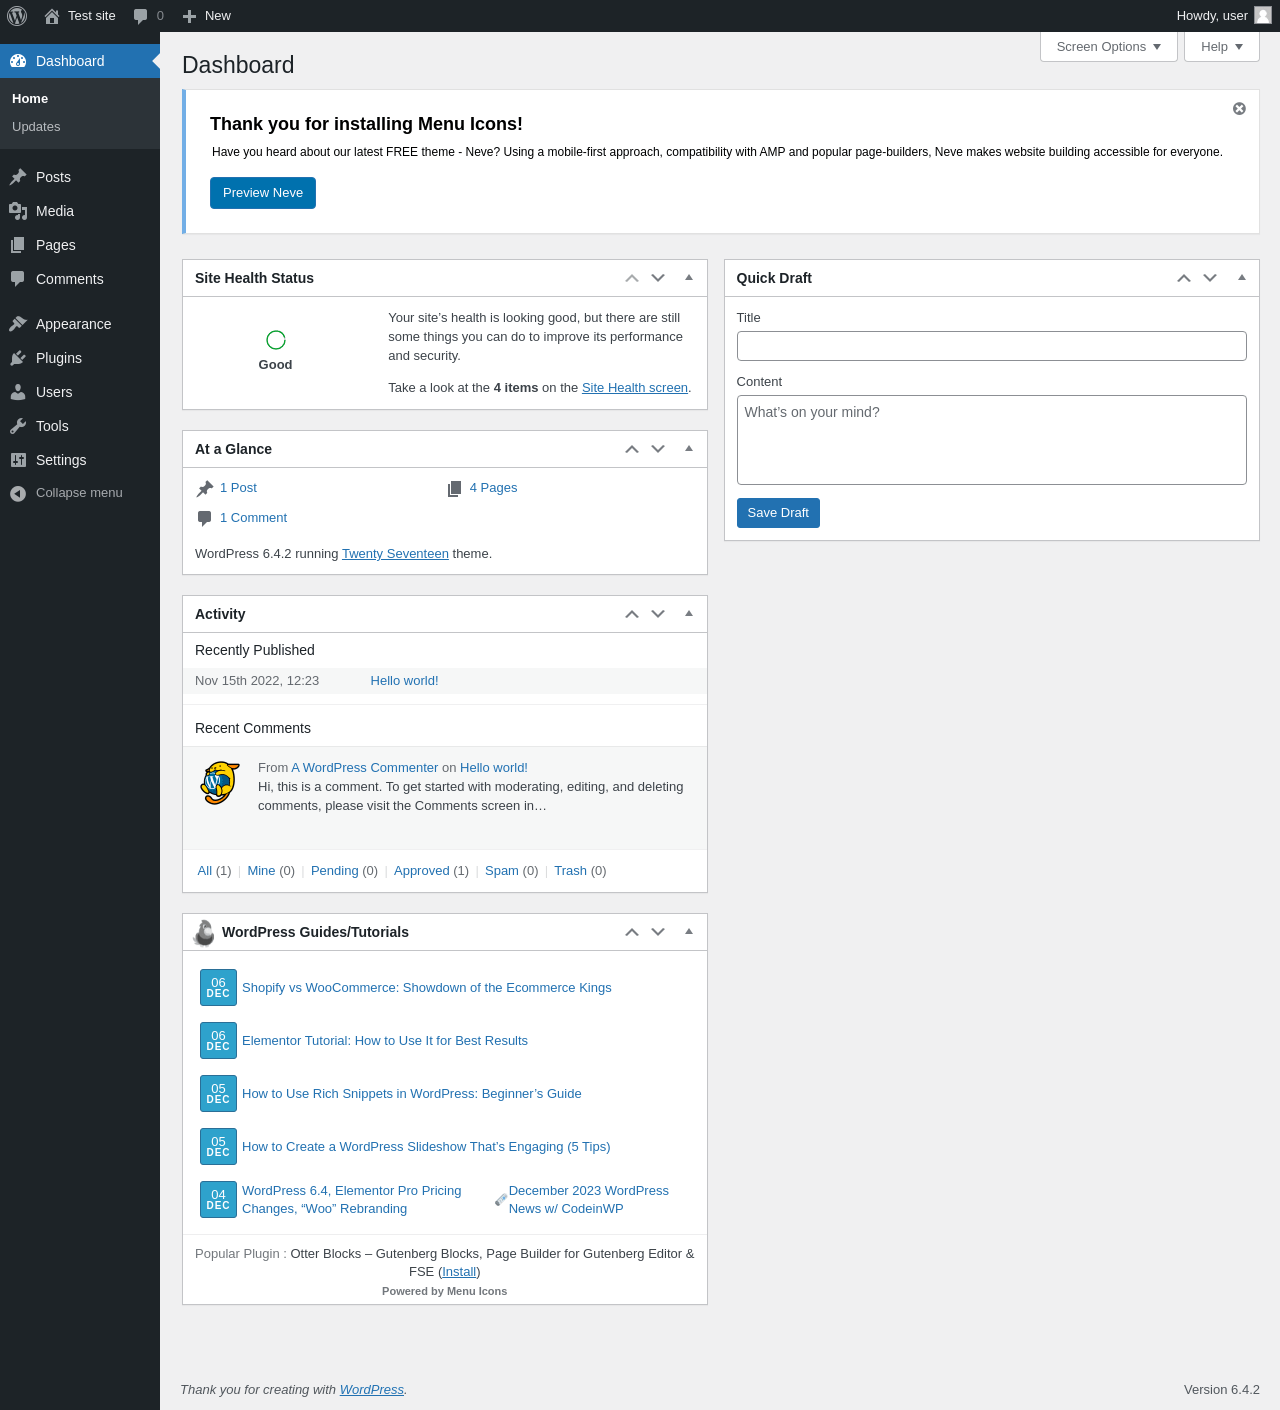Click the 06 DEC badge beside Shopify article

pos(218,988)
